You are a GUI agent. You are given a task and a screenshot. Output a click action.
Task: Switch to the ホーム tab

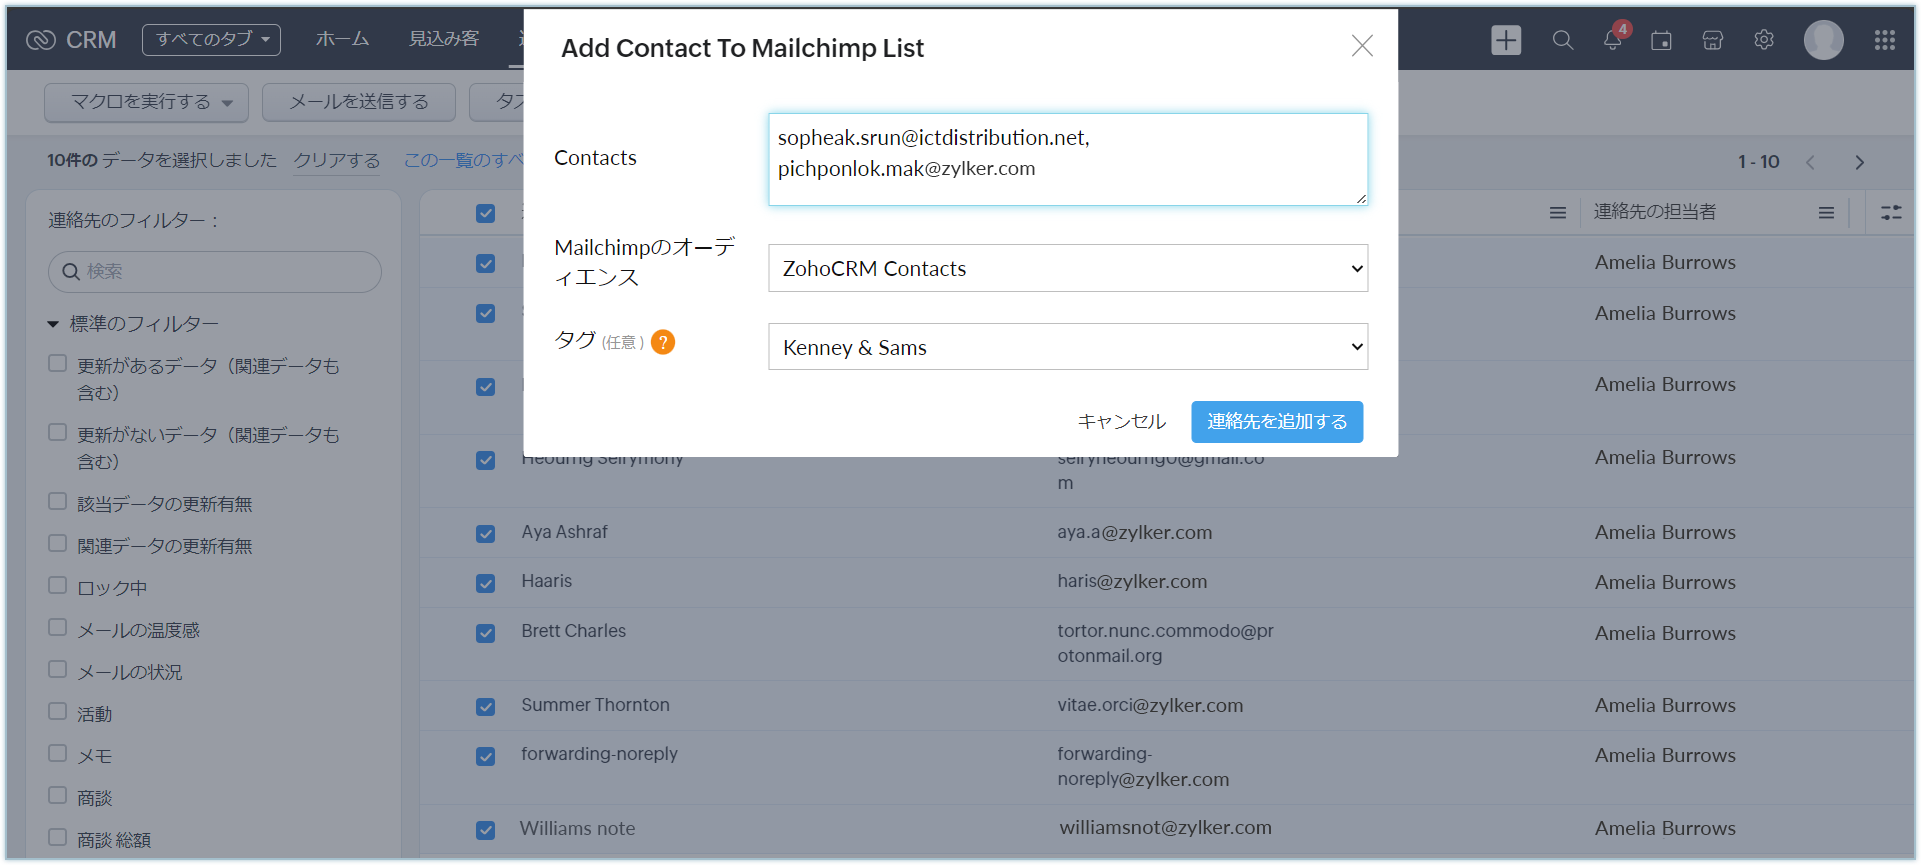coord(342,39)
